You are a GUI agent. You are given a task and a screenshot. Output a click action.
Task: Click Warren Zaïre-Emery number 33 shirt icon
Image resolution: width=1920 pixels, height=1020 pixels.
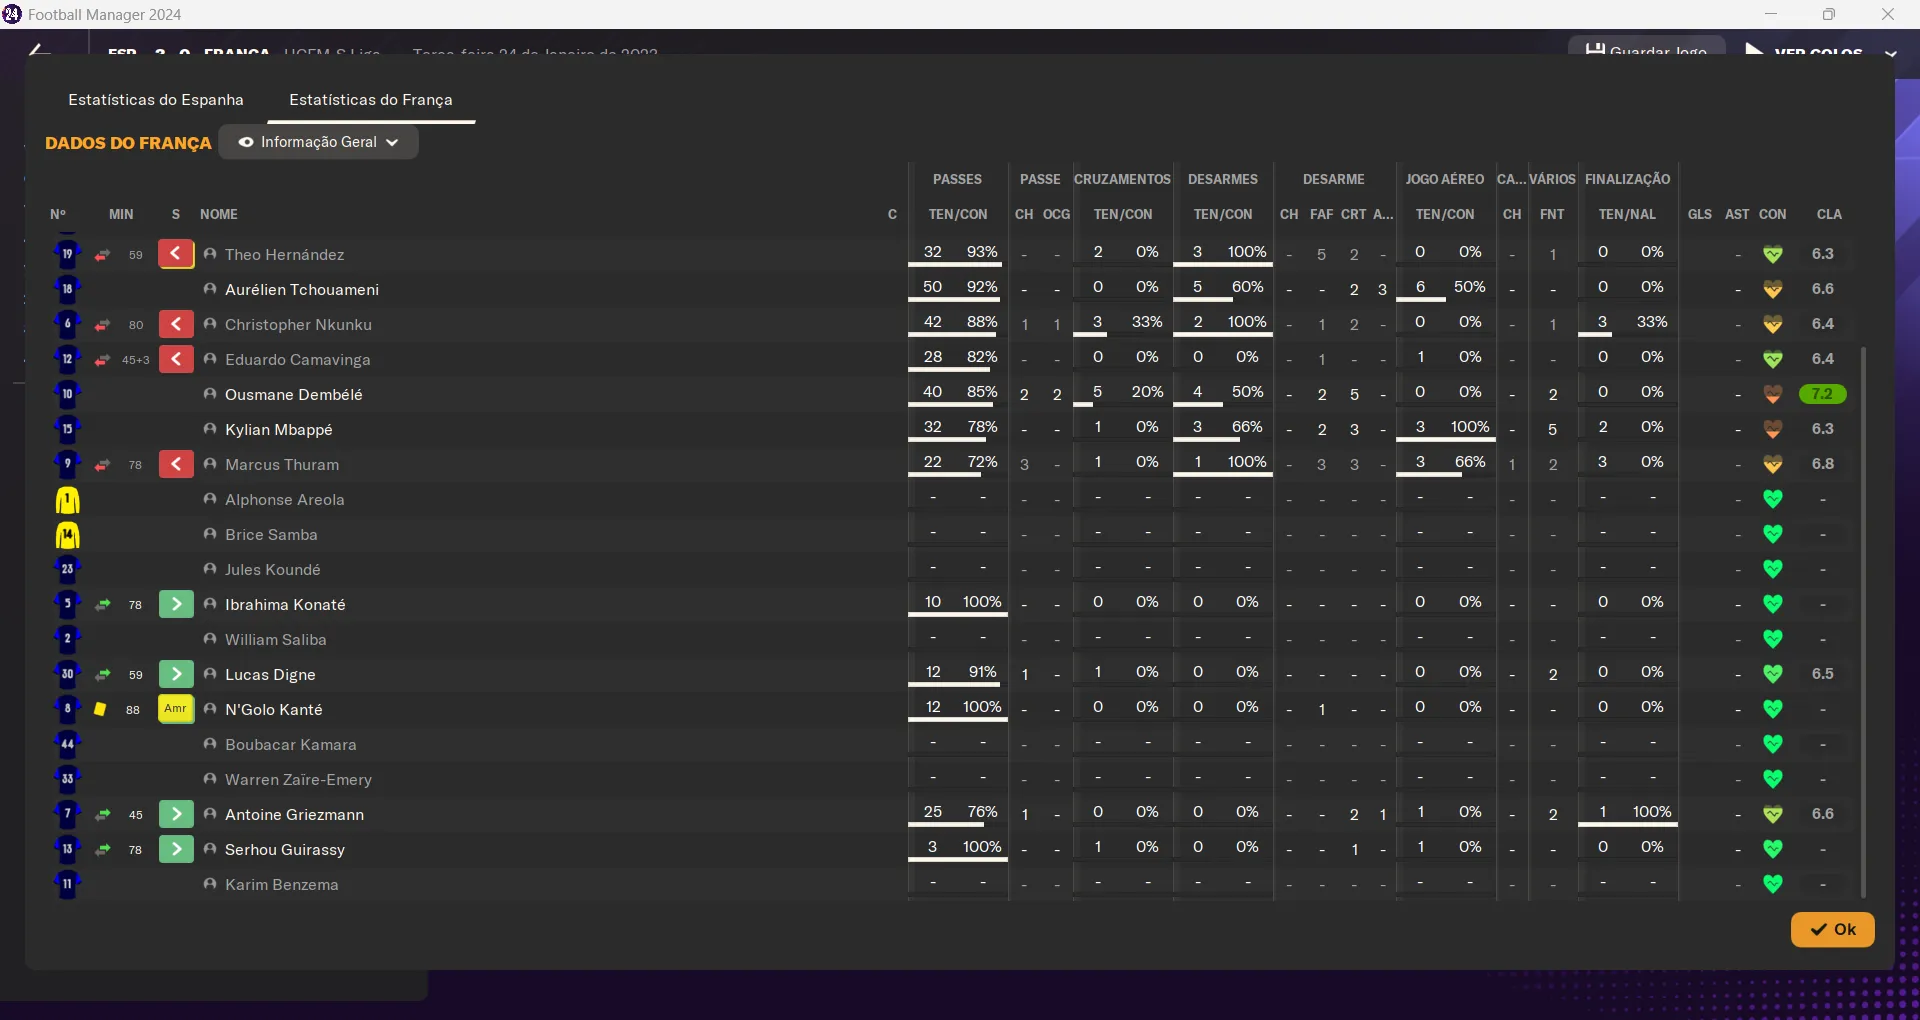(x=67, y=779)
